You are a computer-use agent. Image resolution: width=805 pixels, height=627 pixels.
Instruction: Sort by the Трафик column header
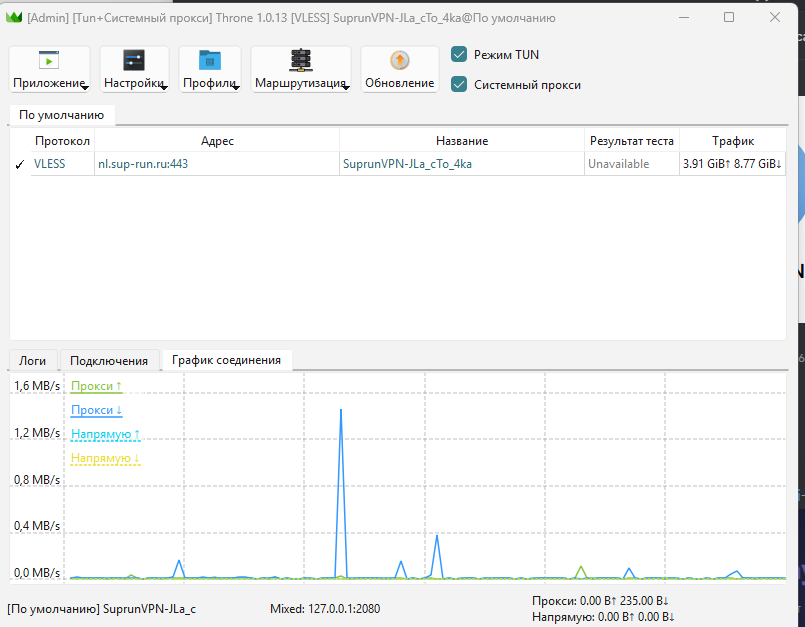pyautogui.click(x=733, y=141)
